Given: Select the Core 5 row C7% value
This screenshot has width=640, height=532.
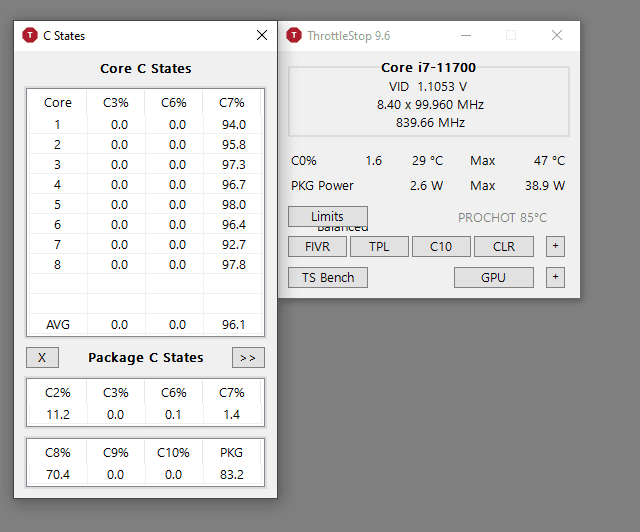Looking at the screenshot, I should [234, 205].
